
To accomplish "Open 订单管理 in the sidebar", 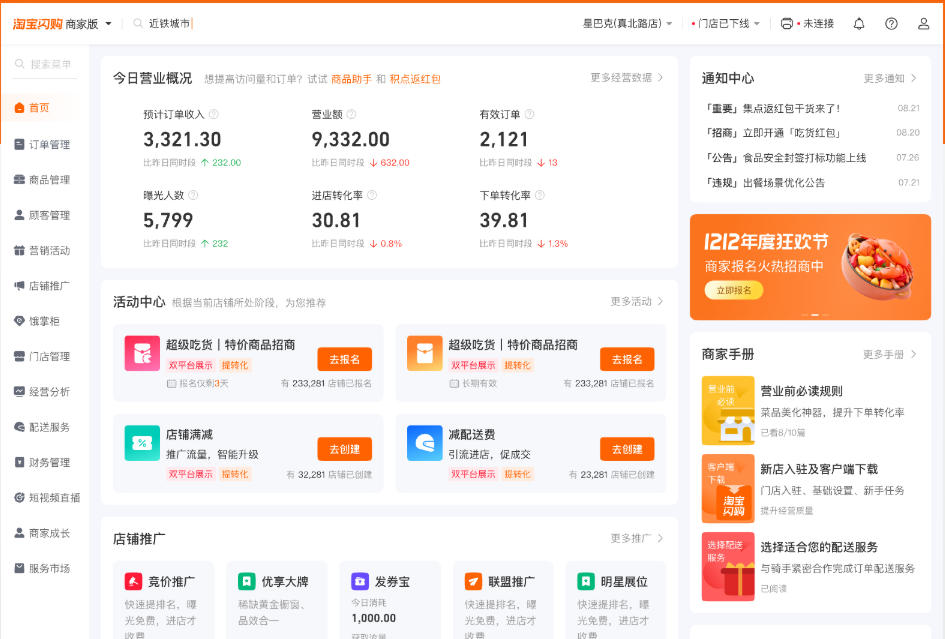I will click(45, 143).
